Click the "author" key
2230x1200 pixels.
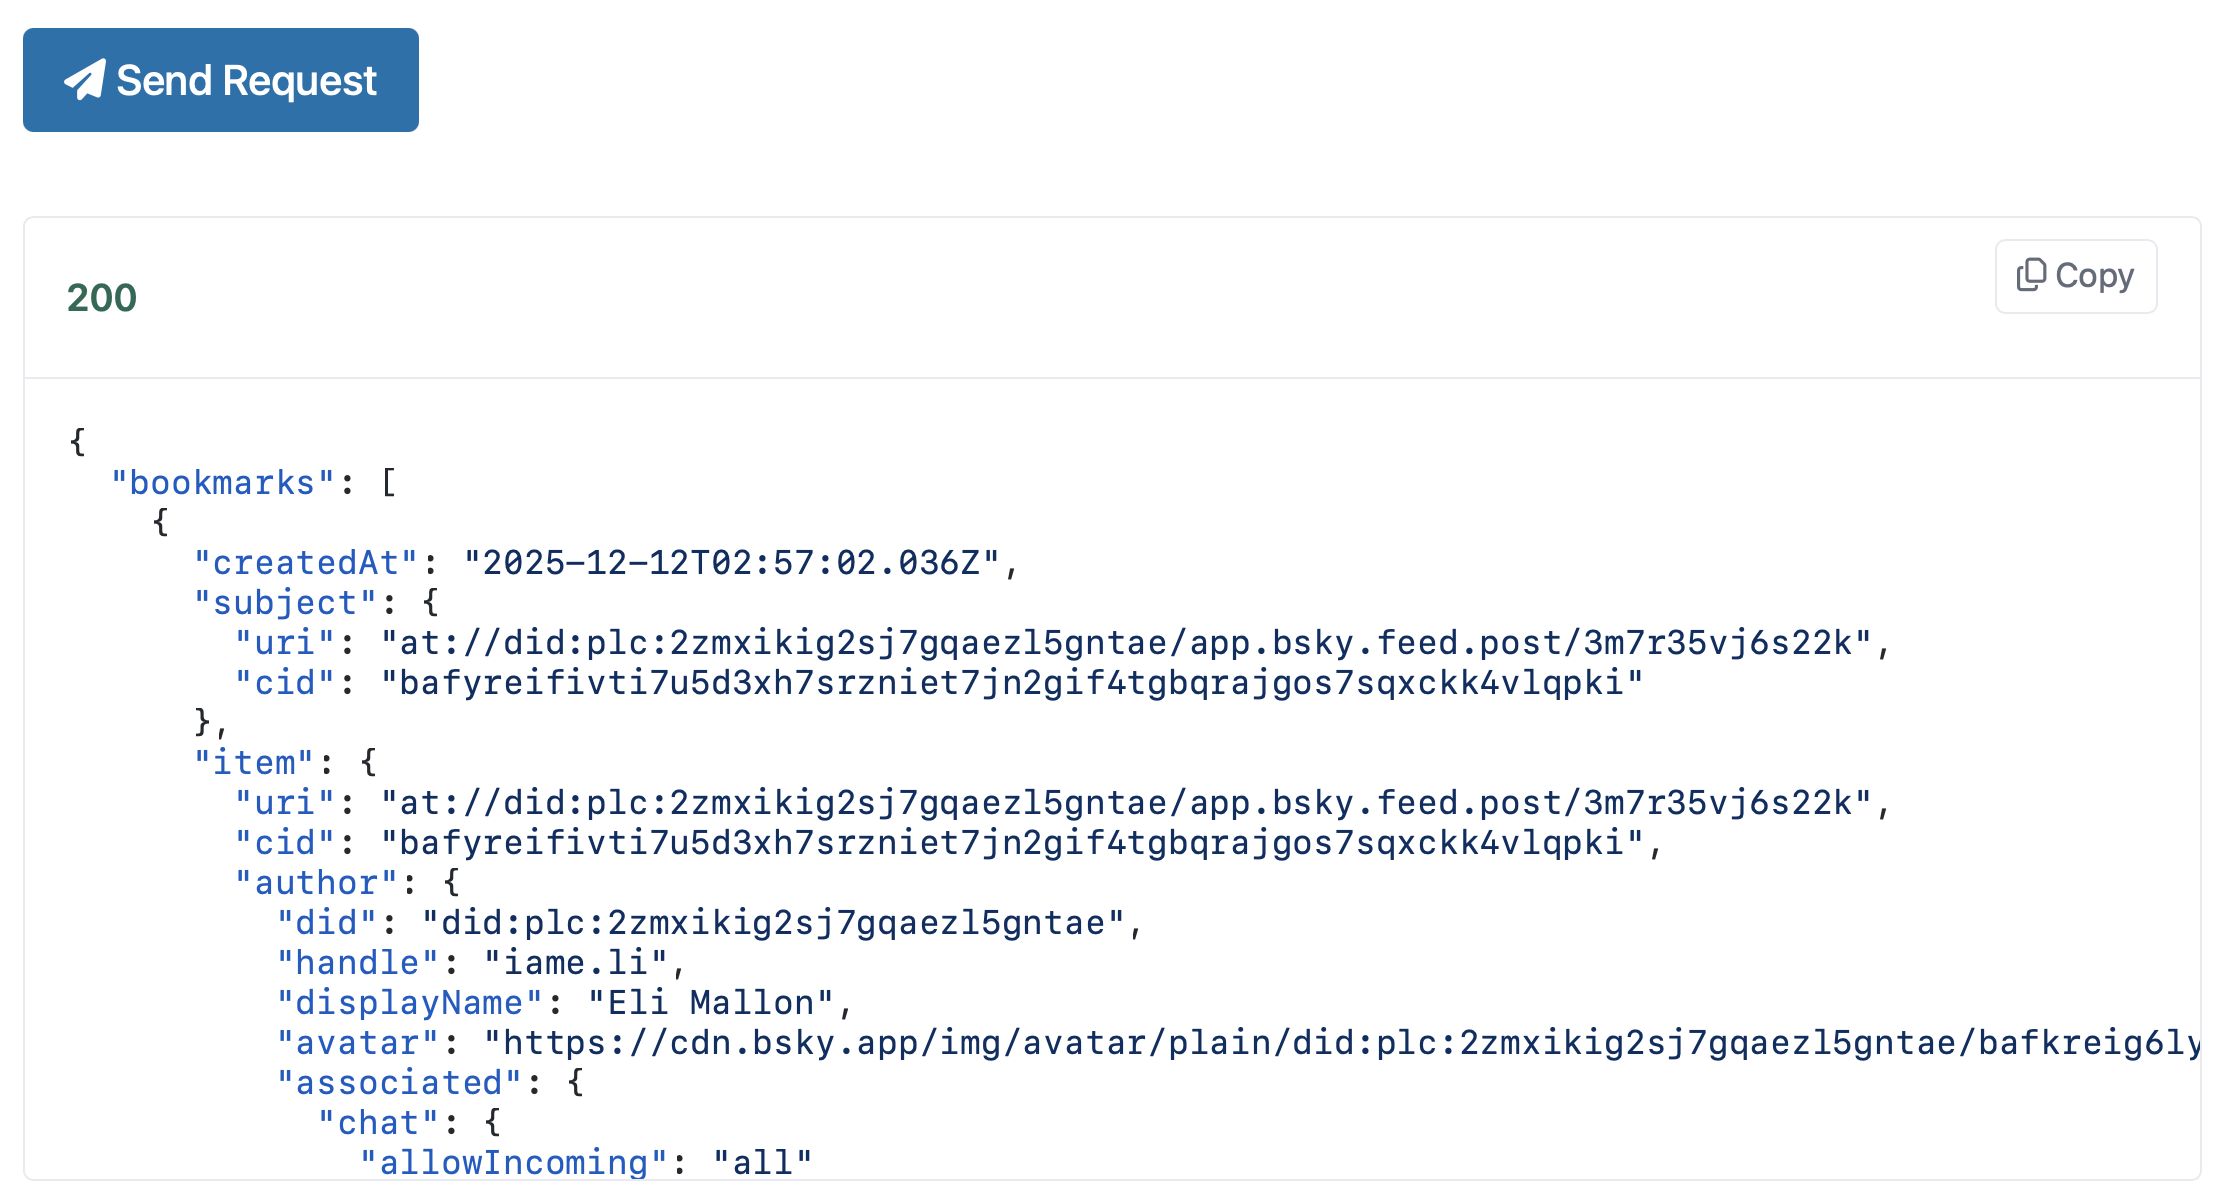pos(316,883)
